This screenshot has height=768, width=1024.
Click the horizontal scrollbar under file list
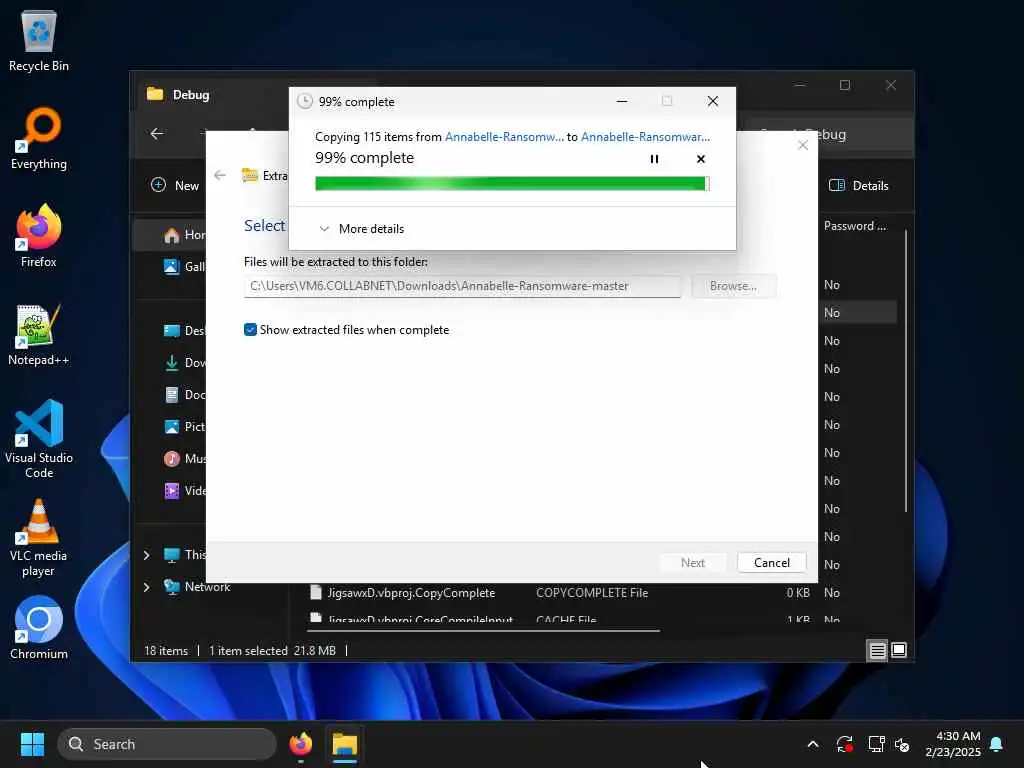point(483,631)
